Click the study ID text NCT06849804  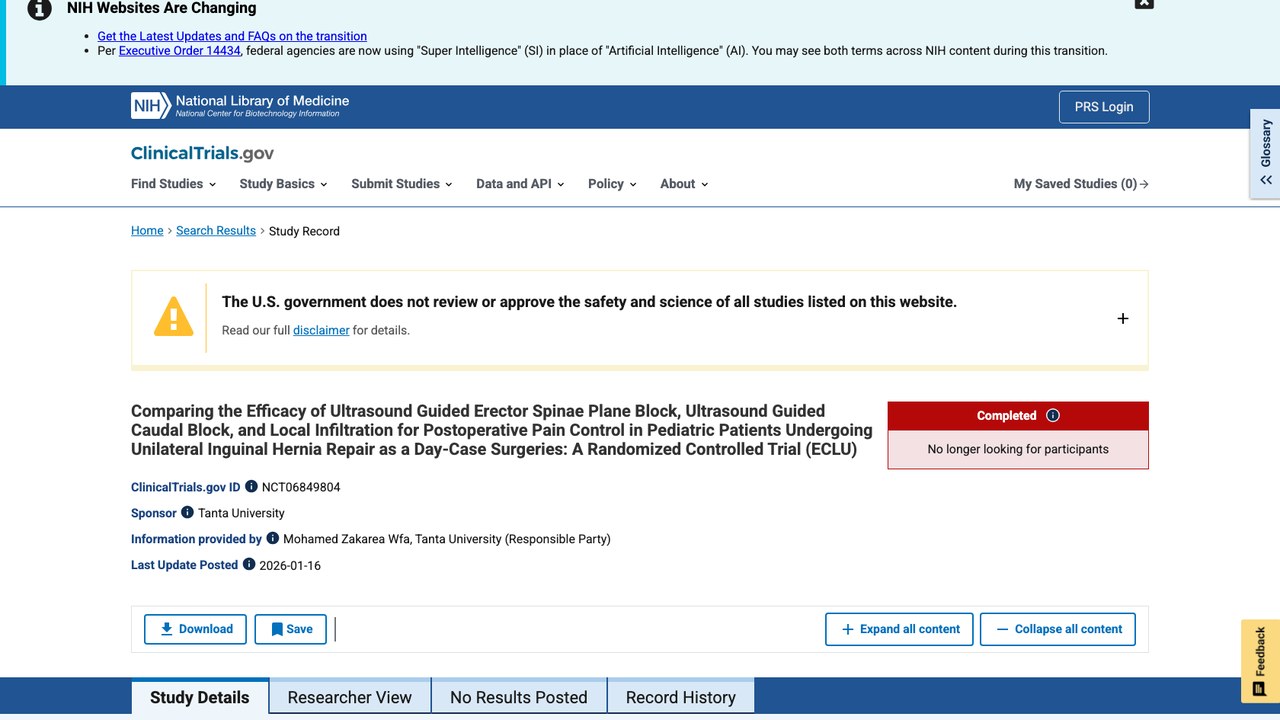(x=301, y=488)
